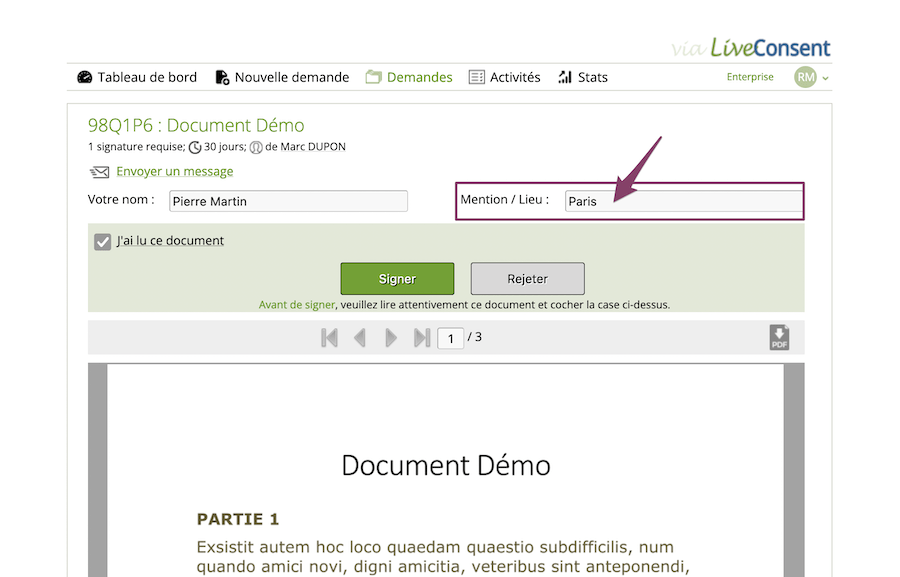Download the document via PDF icon

[779, 338]
